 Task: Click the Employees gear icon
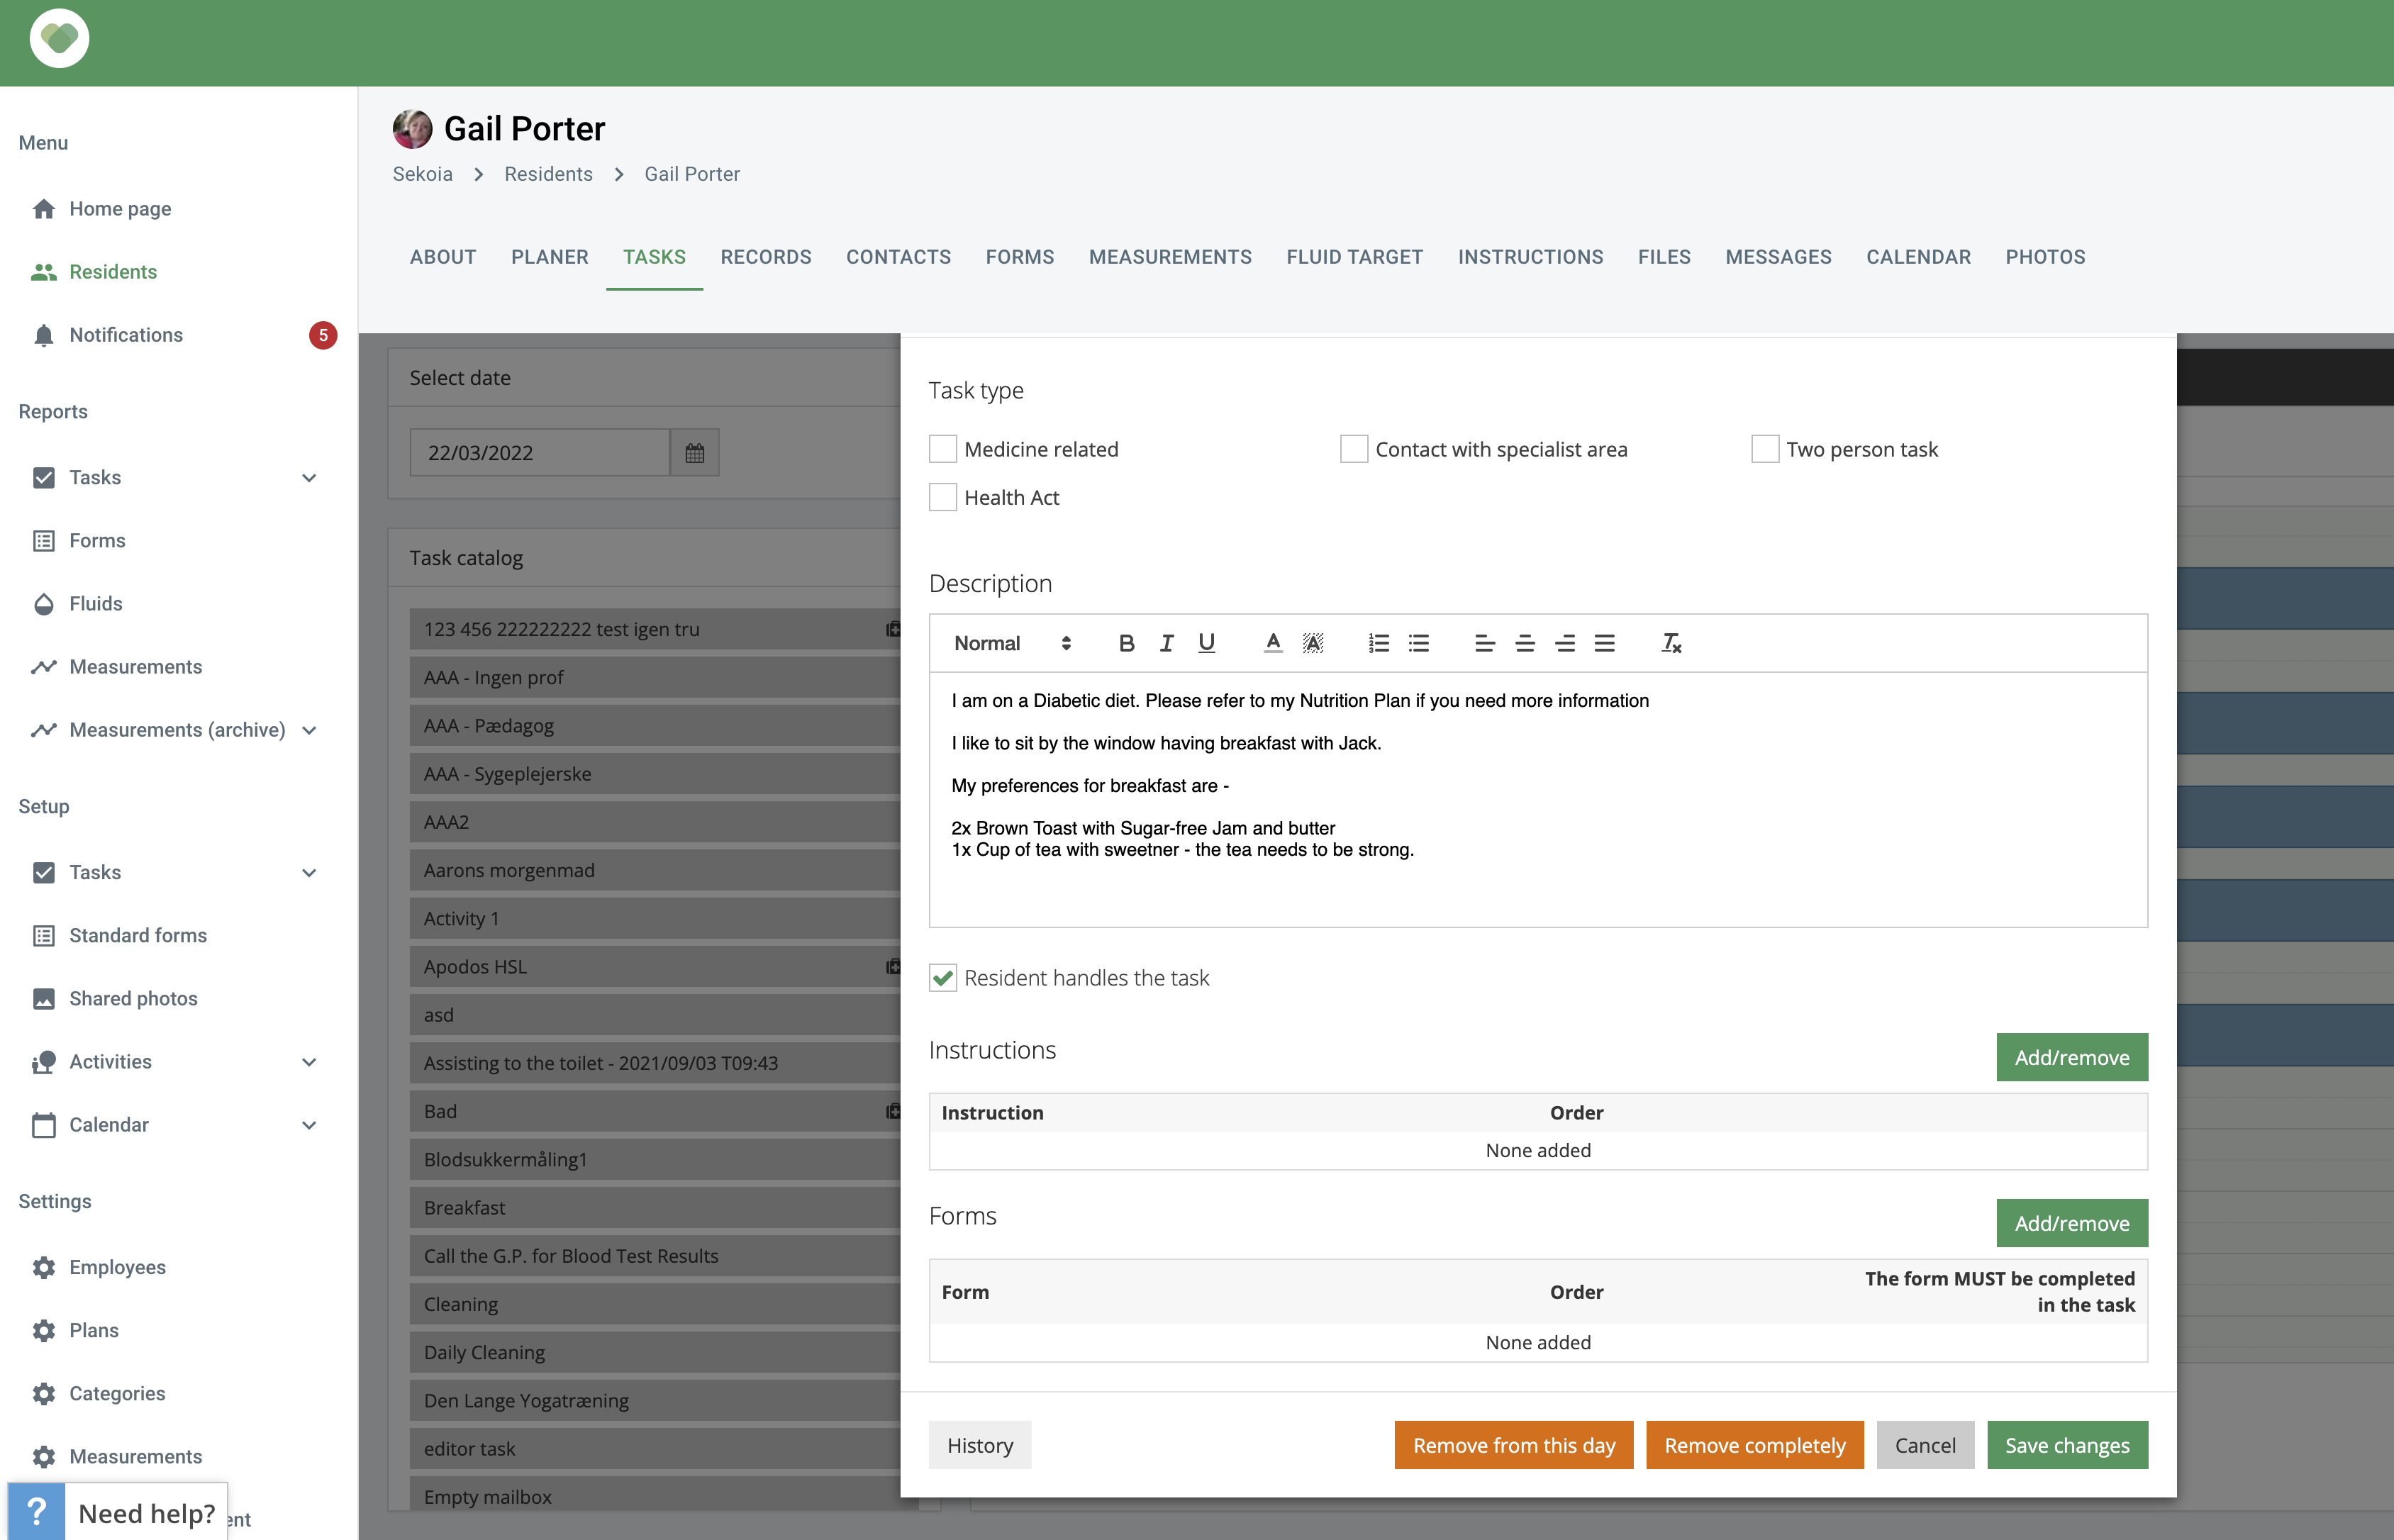[43, 1268]
